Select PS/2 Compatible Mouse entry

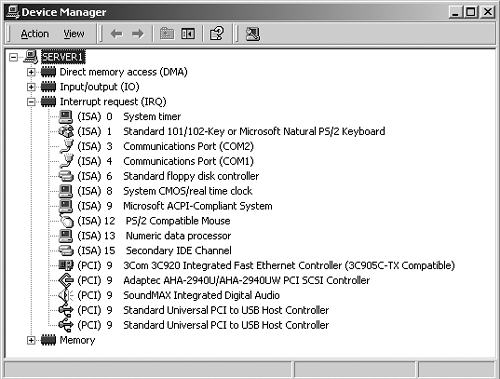[154, 221]
